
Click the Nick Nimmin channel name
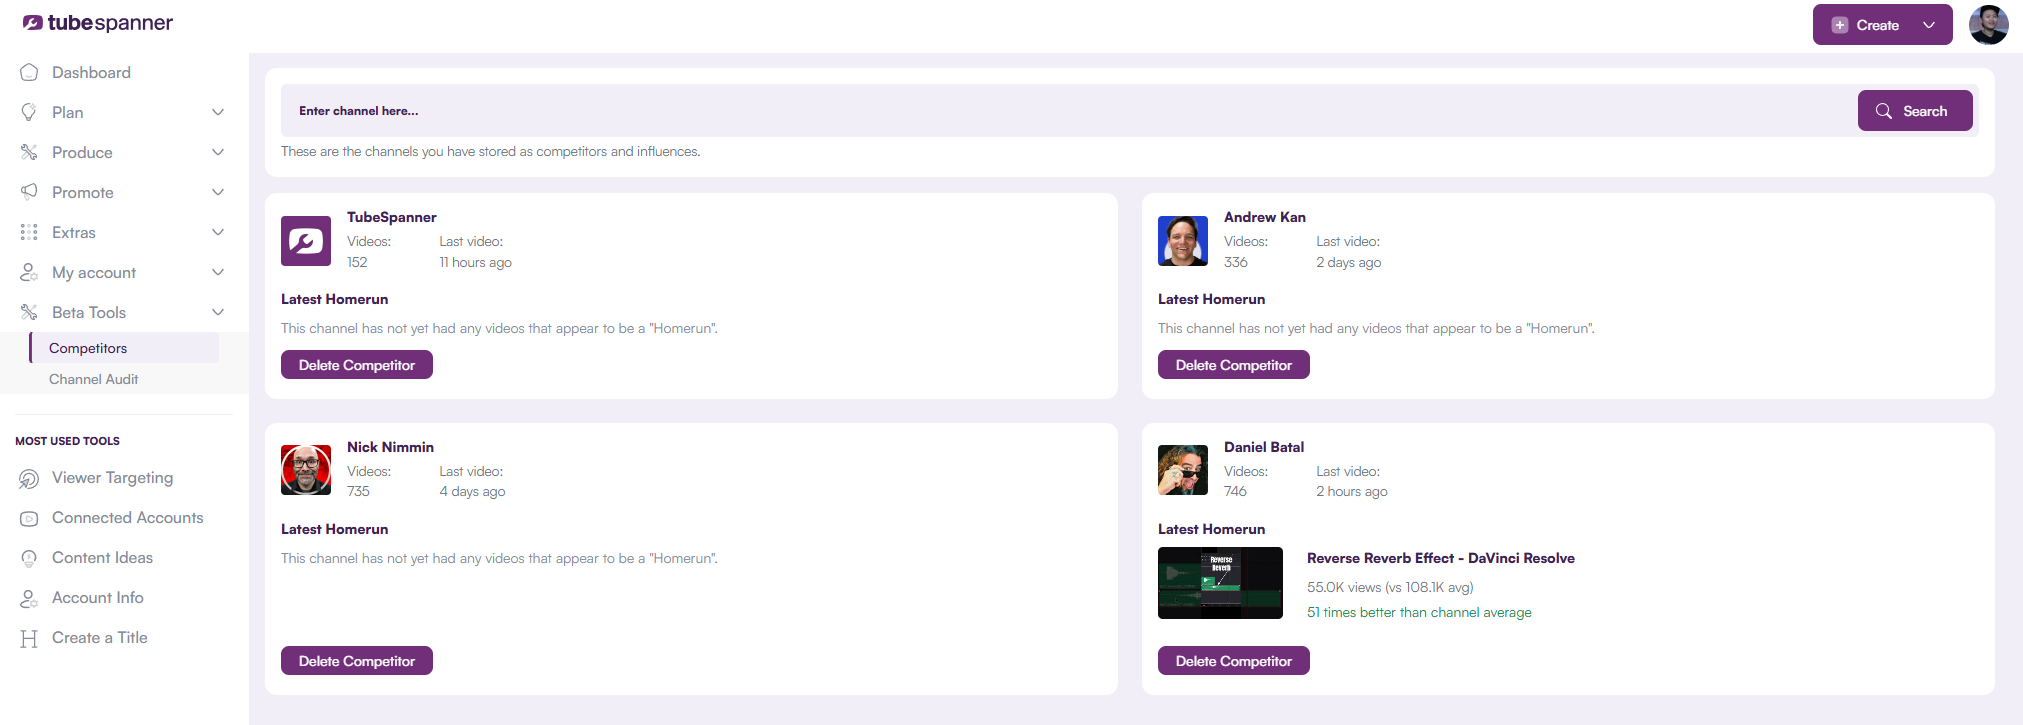[390, 447]
